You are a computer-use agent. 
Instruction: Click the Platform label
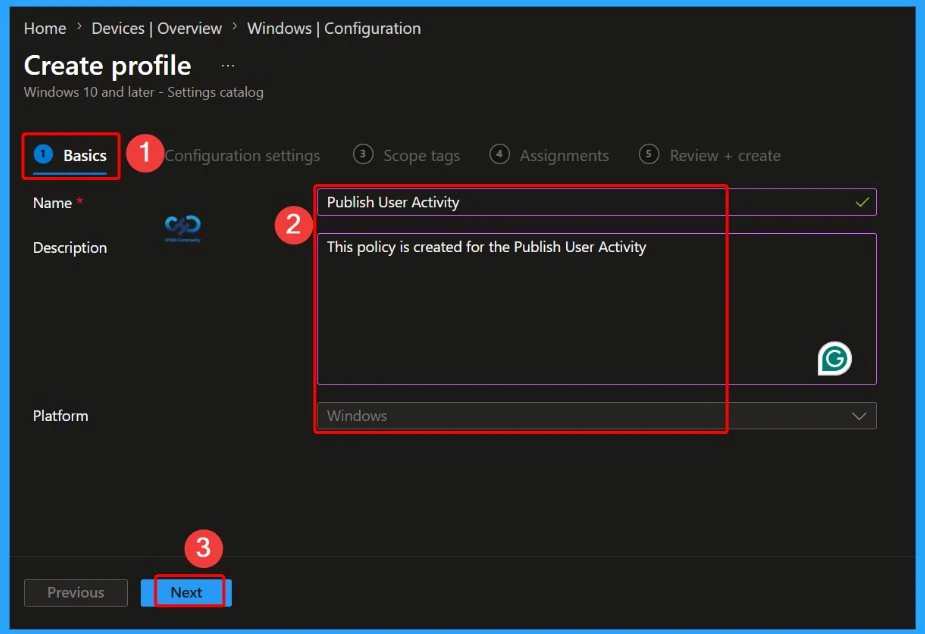click(61, 416)
